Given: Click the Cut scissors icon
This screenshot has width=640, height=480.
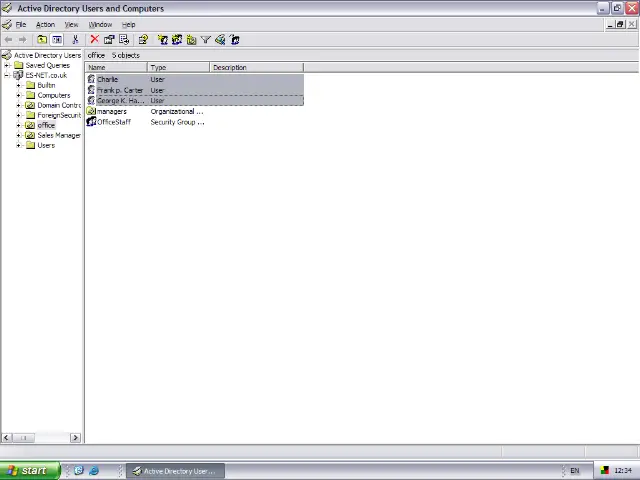Looking at the screenshot, I should click(75, 40).
